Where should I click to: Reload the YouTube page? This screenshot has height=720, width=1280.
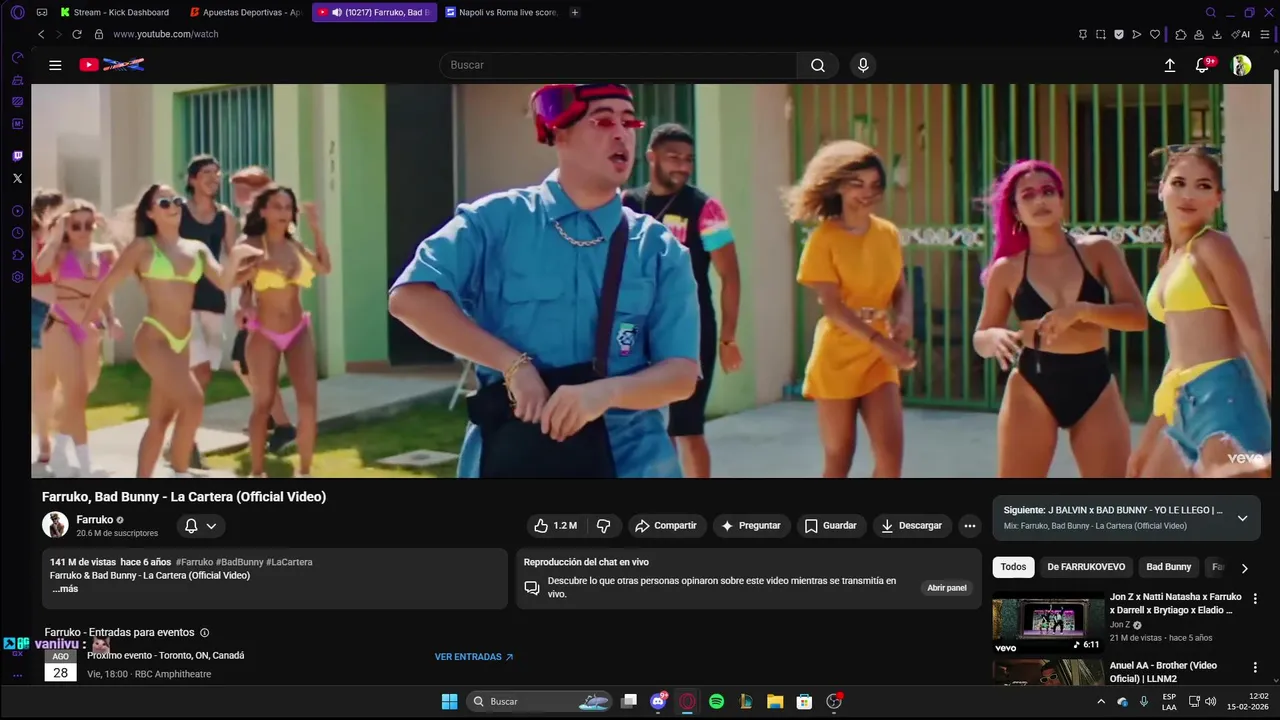pyautogui.click(x=77, y=34)
